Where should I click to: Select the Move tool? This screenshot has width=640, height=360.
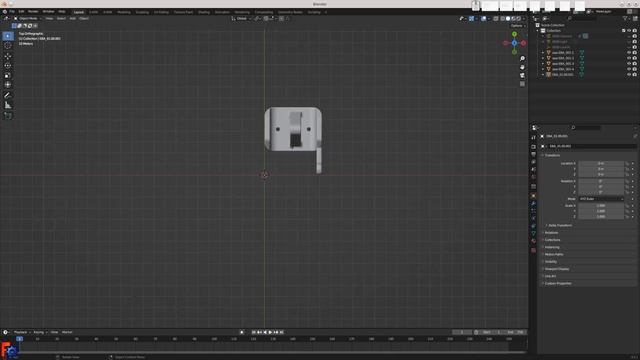8,56
